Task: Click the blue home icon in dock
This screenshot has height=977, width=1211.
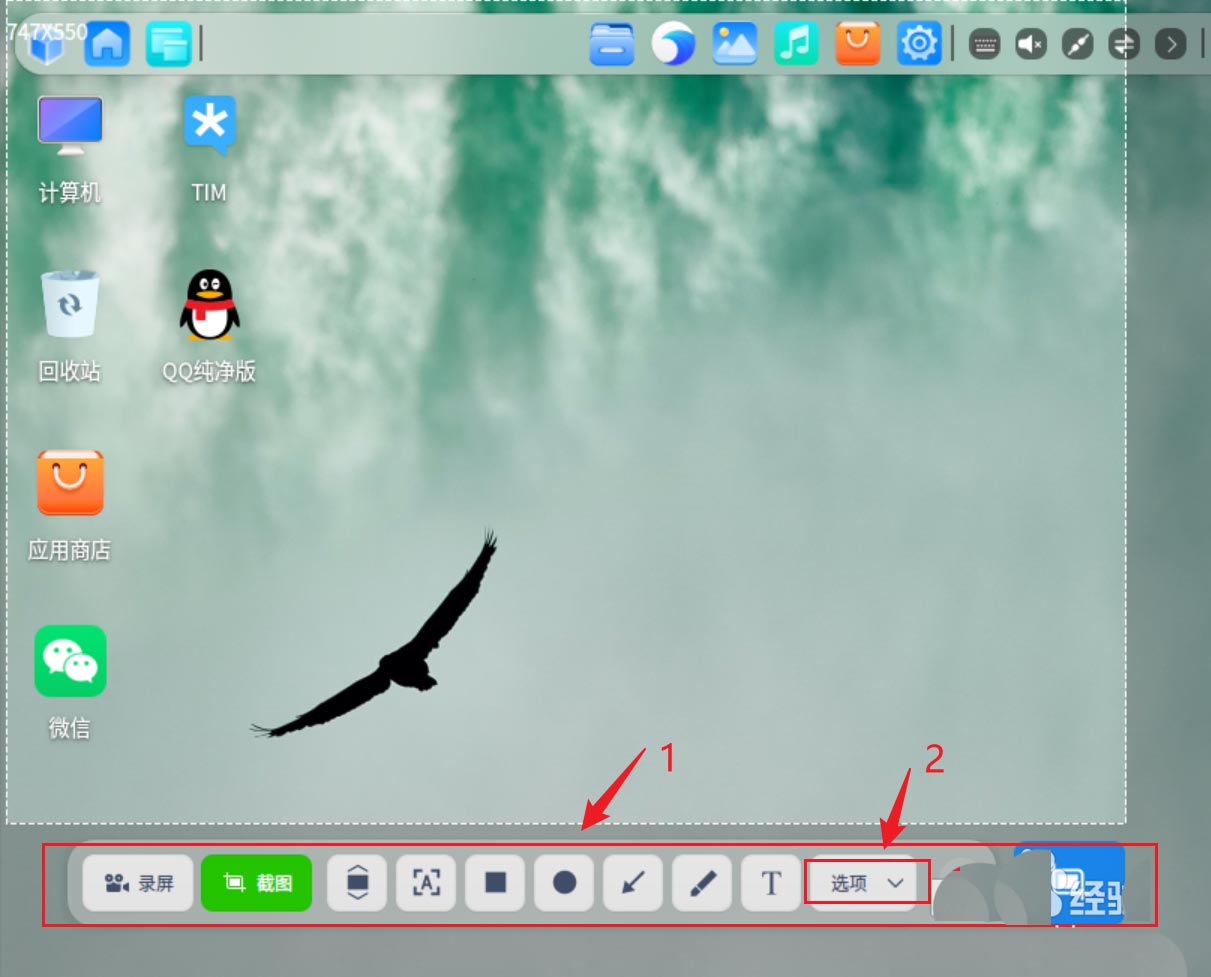Action: point(107,44)
